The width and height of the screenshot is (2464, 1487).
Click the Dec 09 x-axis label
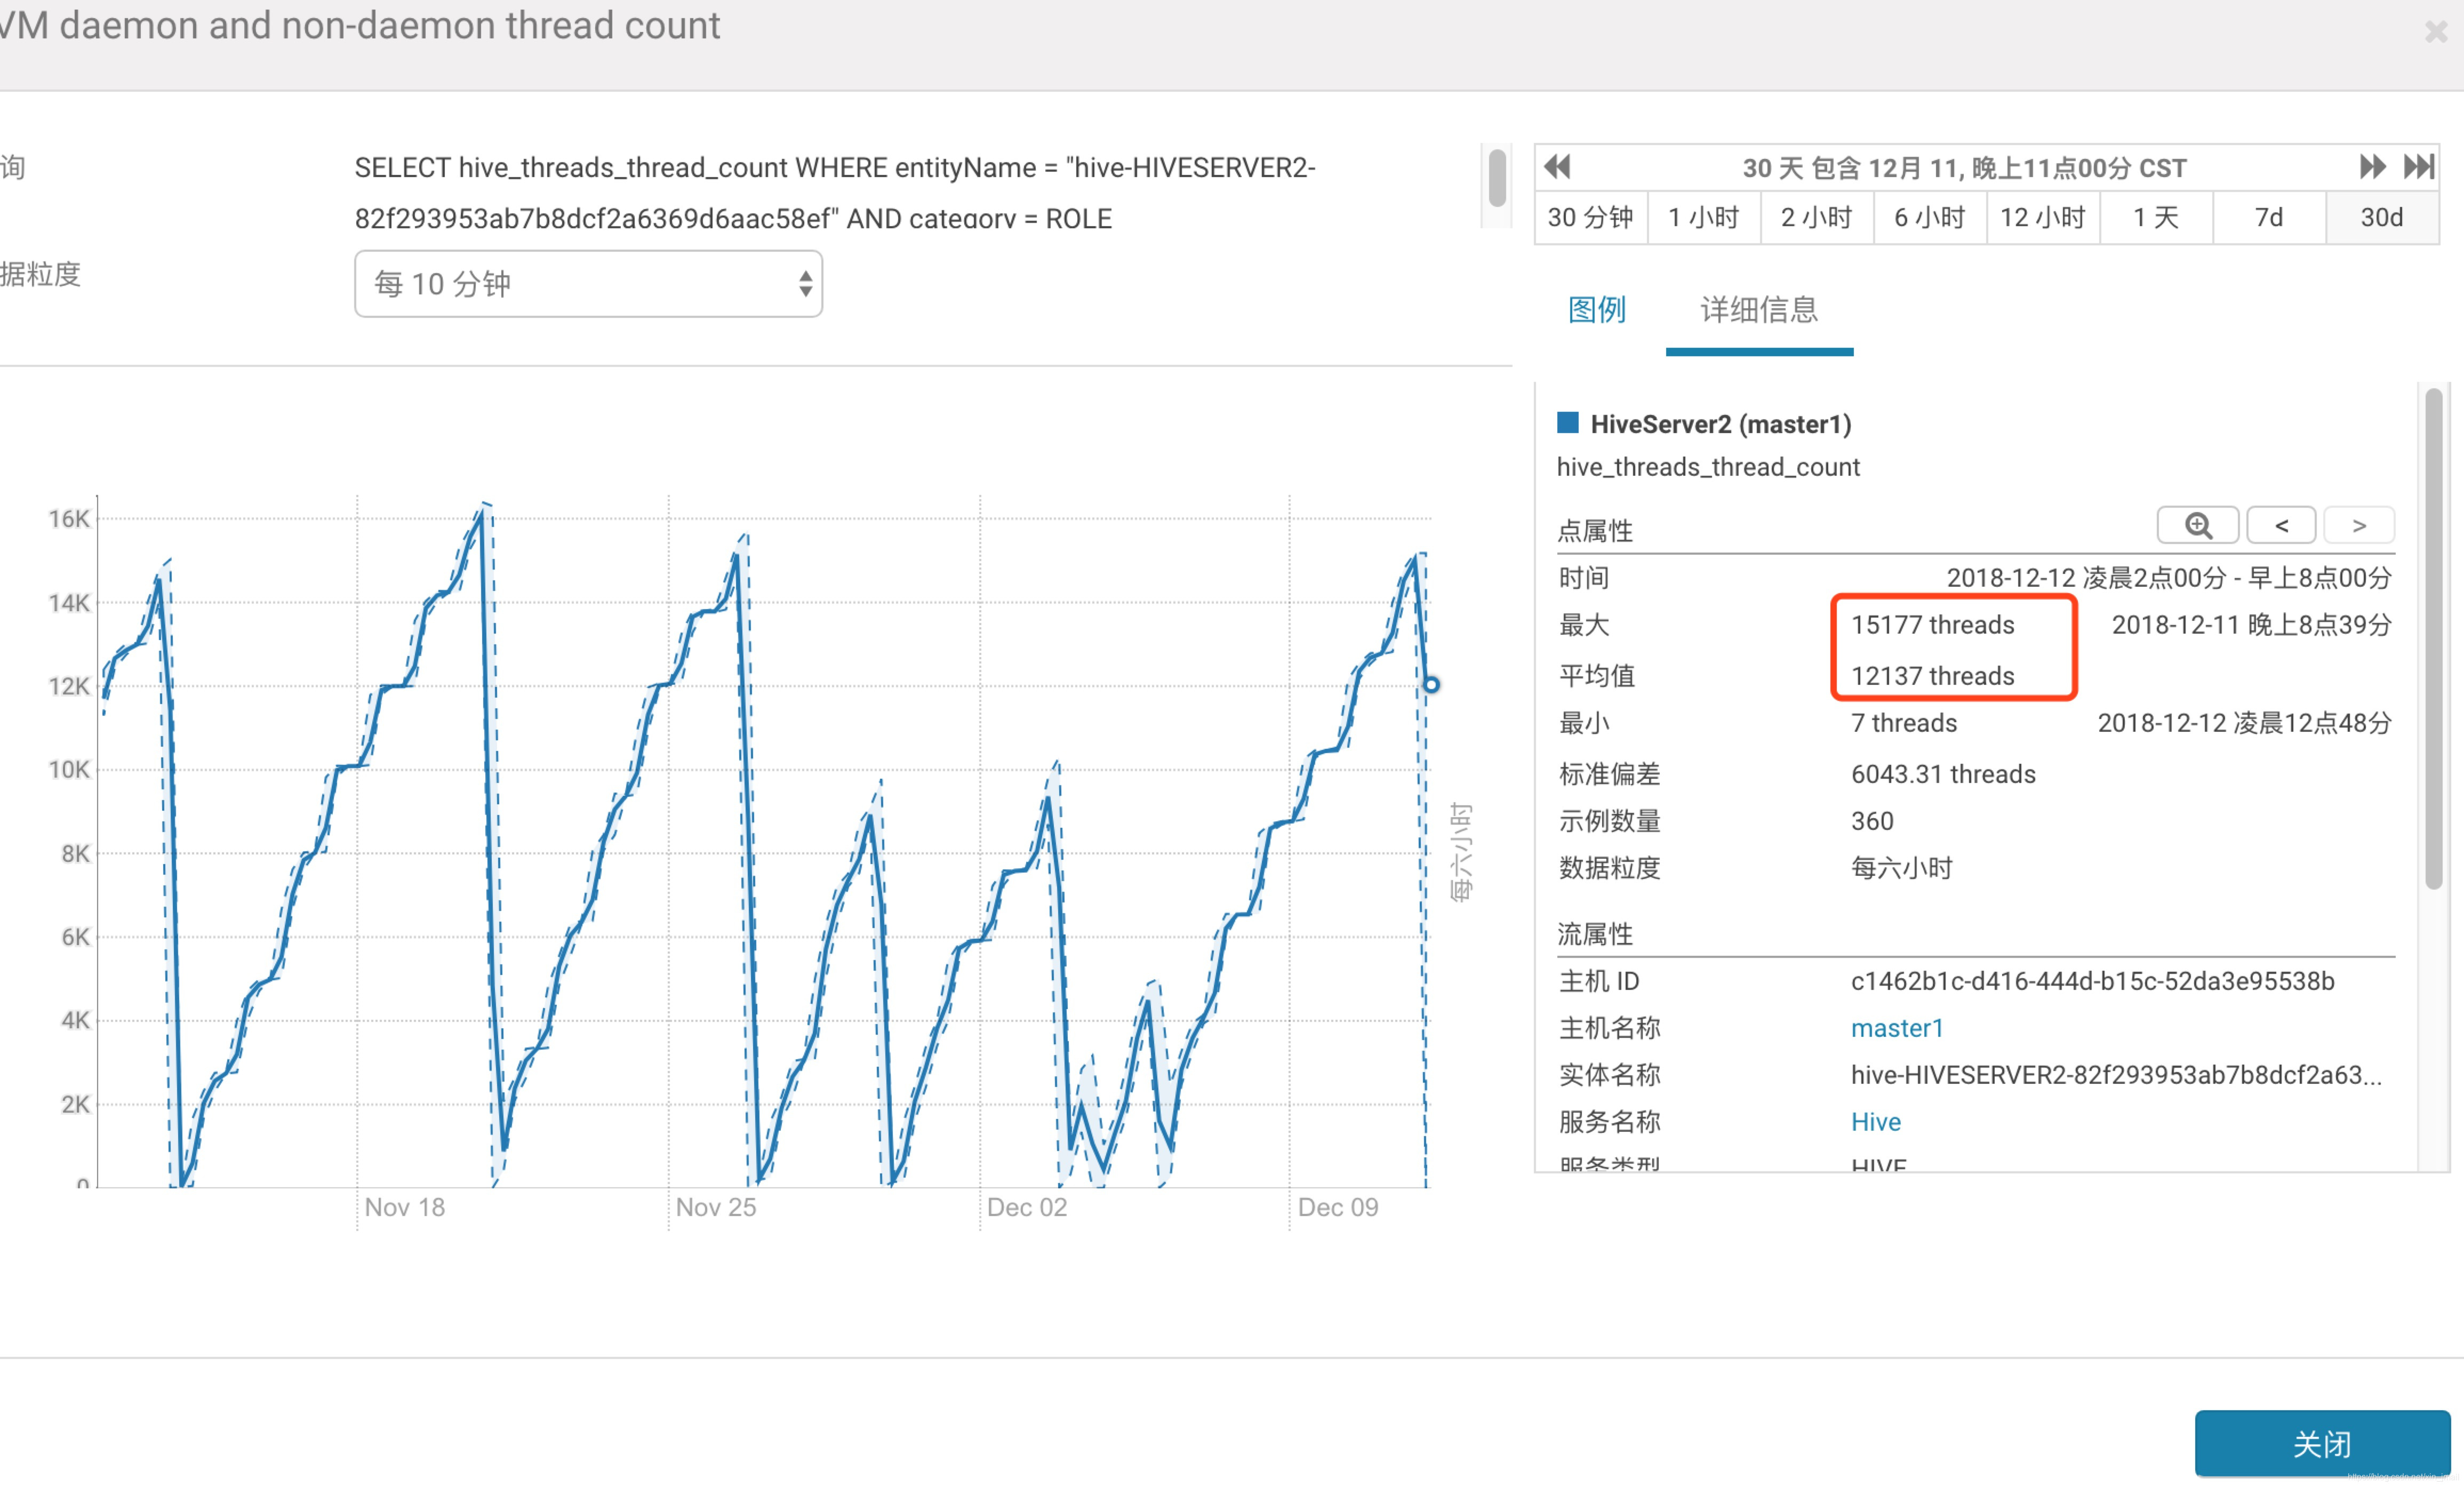[1338, 1207]
